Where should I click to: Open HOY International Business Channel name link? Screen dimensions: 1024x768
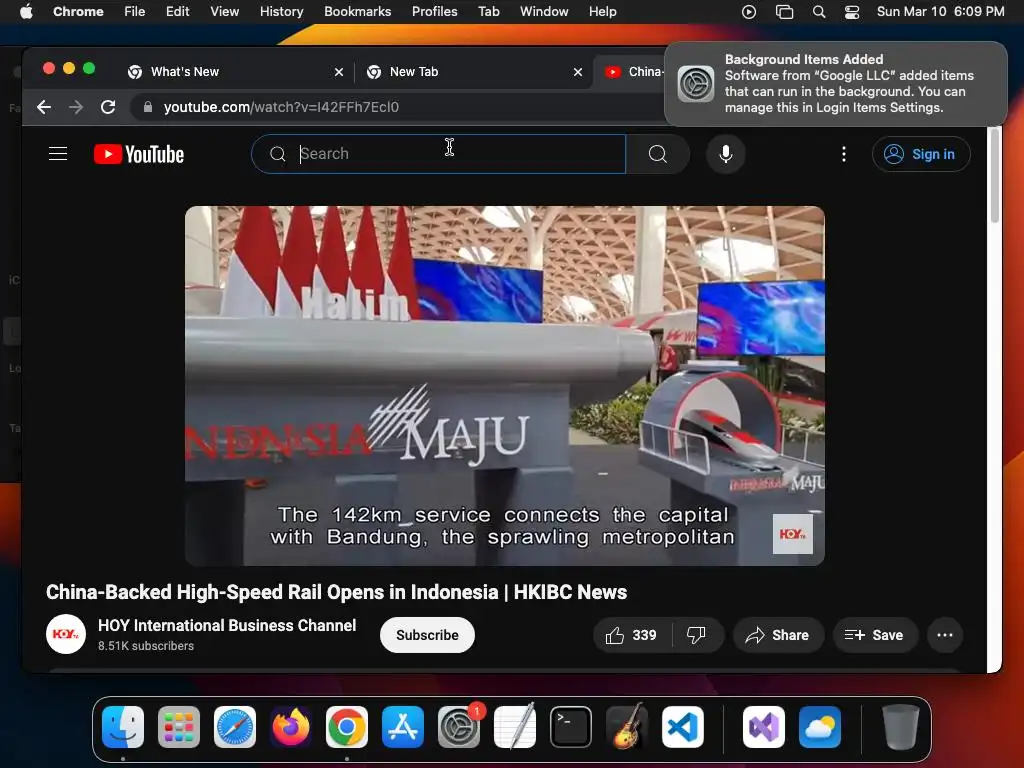[227, 626]
